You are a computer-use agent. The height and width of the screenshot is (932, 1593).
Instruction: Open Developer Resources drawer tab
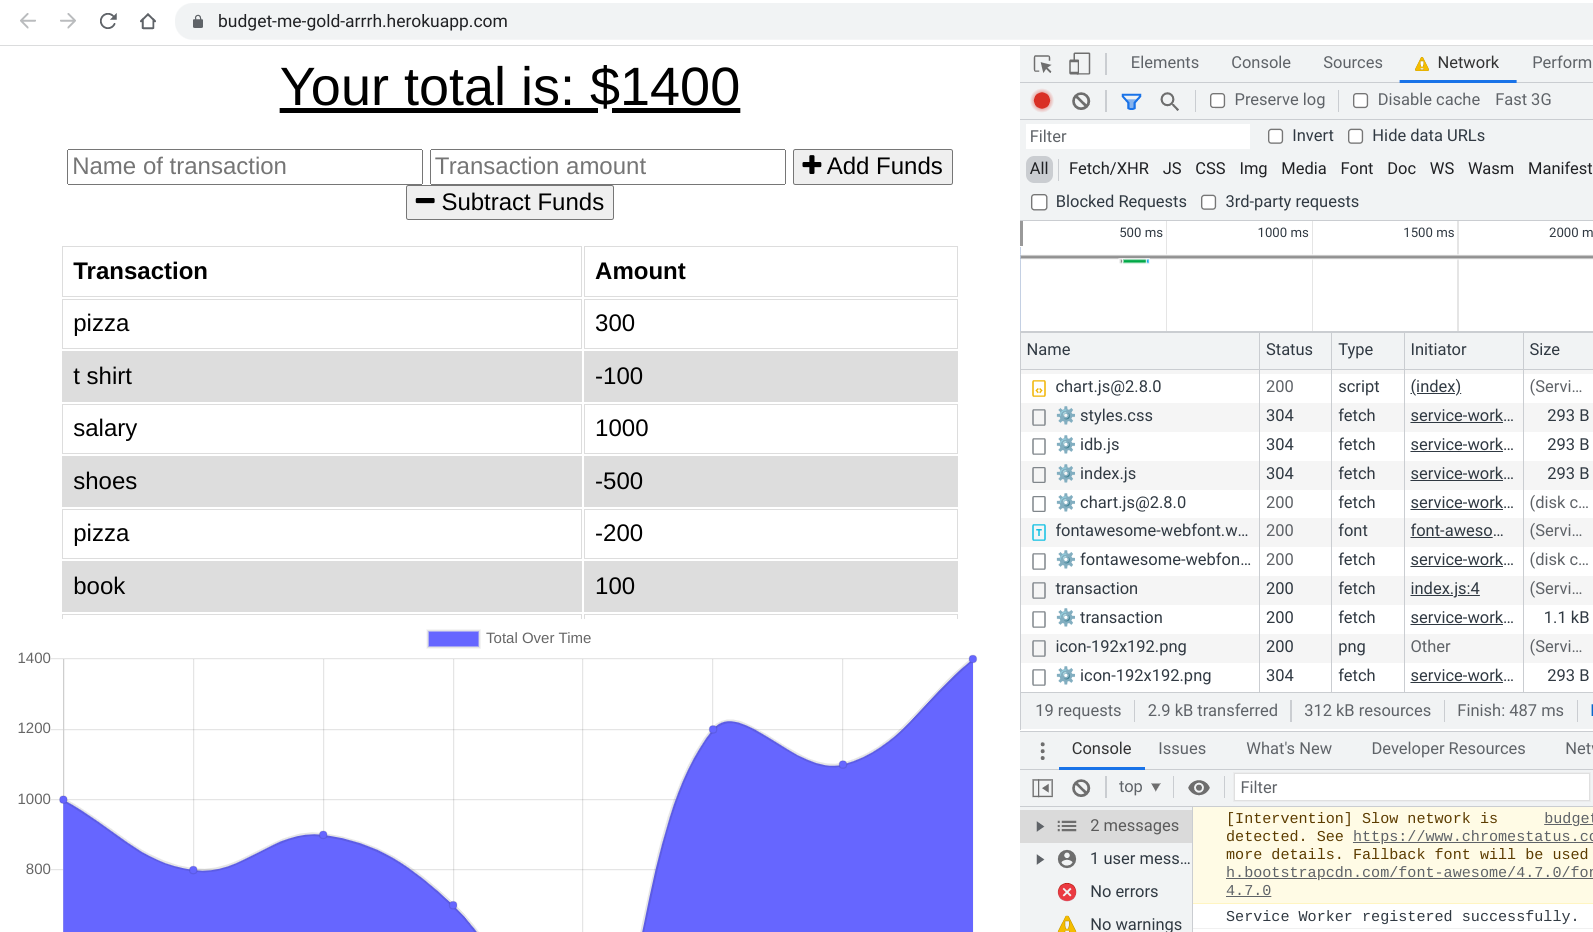[x=1447, y=748]
